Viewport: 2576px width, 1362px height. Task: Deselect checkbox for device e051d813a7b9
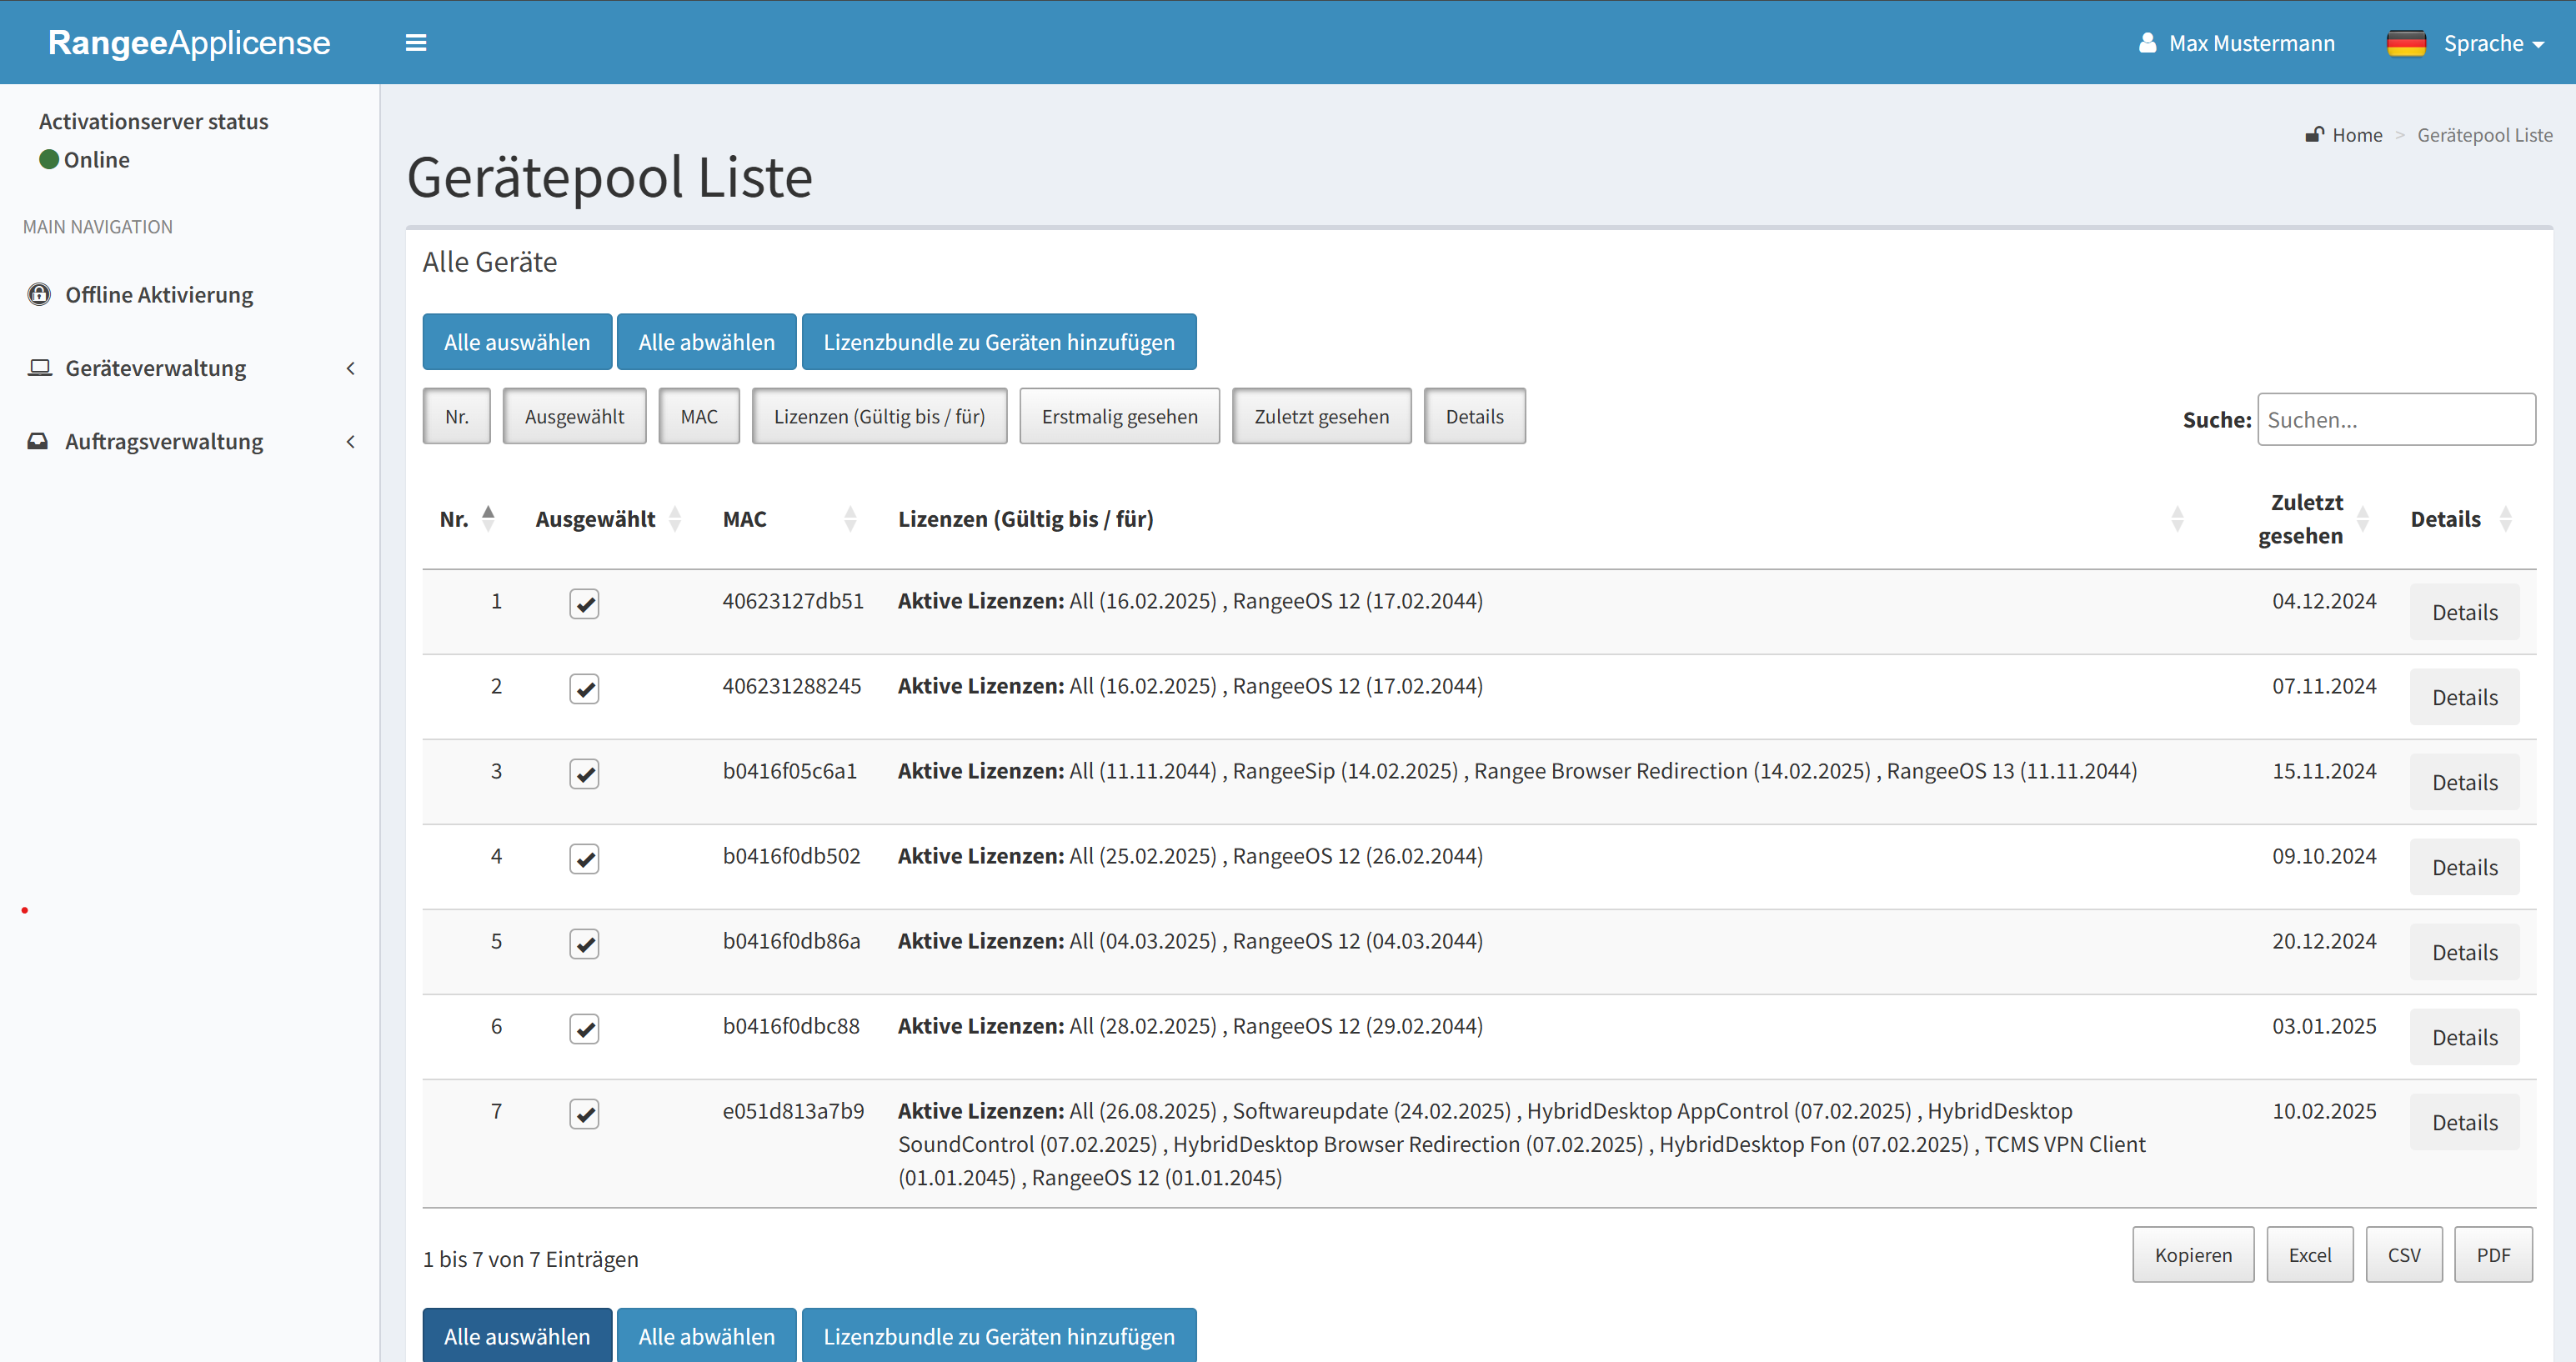click(584, 1114)
